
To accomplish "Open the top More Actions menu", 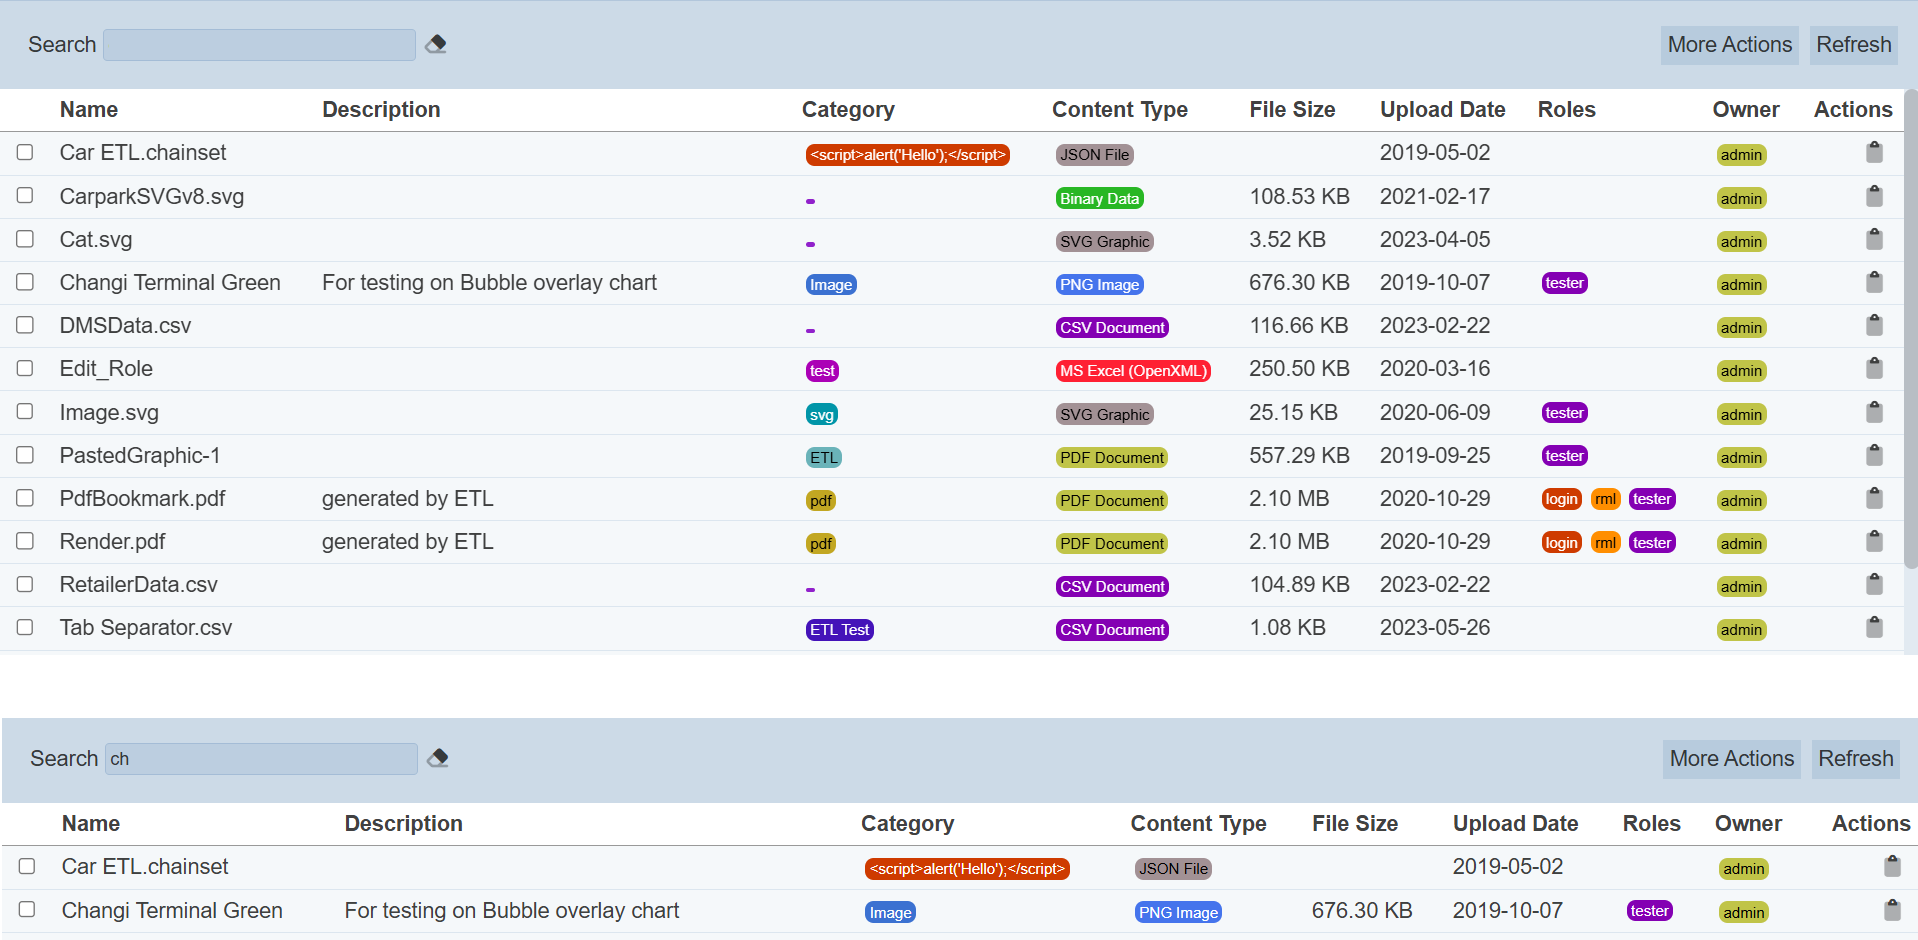I will coord(1729,45).
